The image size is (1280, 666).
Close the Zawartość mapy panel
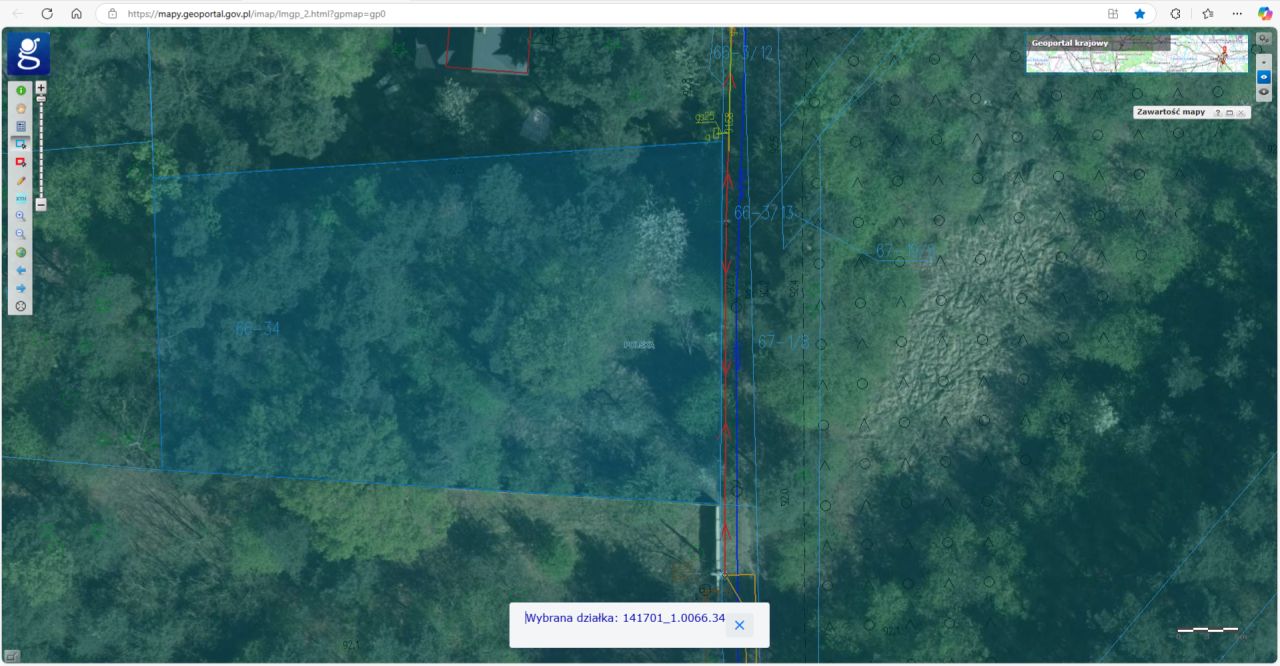(x=1241, y=113)
